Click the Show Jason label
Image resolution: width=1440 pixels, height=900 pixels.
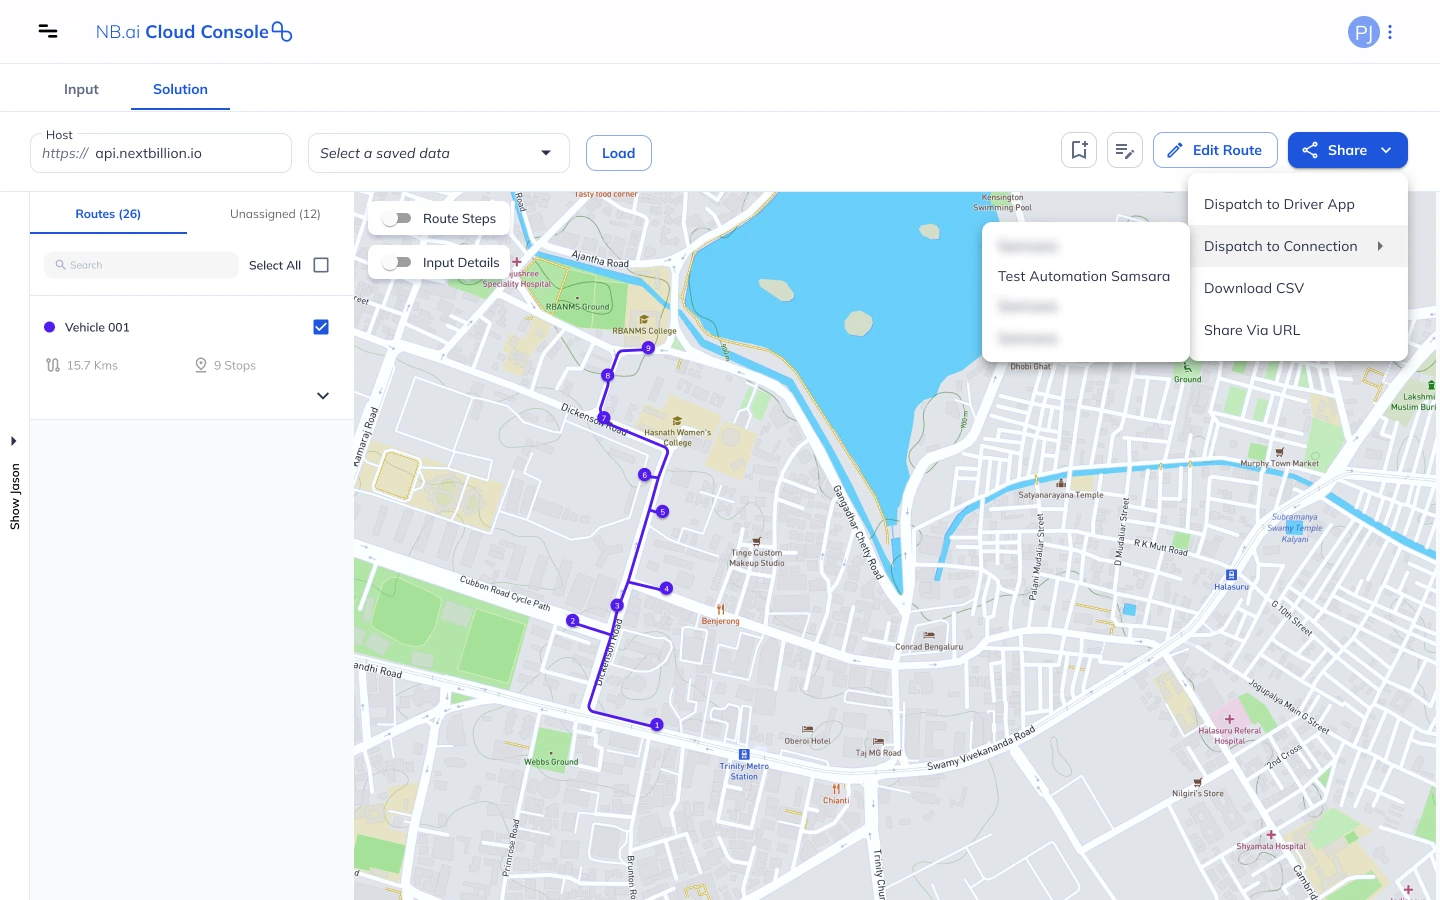tap(15, 496)
